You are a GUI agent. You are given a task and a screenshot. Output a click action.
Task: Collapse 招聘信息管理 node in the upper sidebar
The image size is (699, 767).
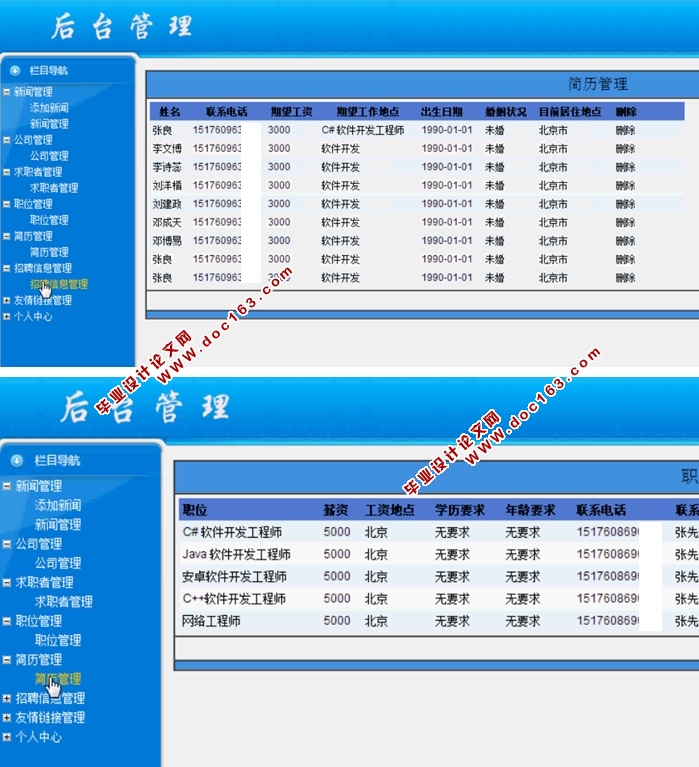tap(6, 268)
